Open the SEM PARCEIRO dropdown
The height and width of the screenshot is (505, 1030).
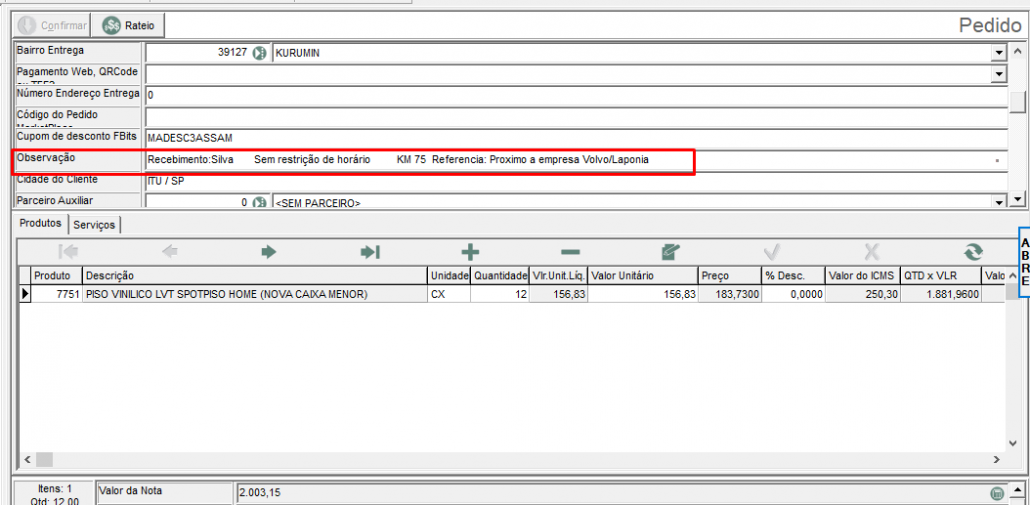998,203
